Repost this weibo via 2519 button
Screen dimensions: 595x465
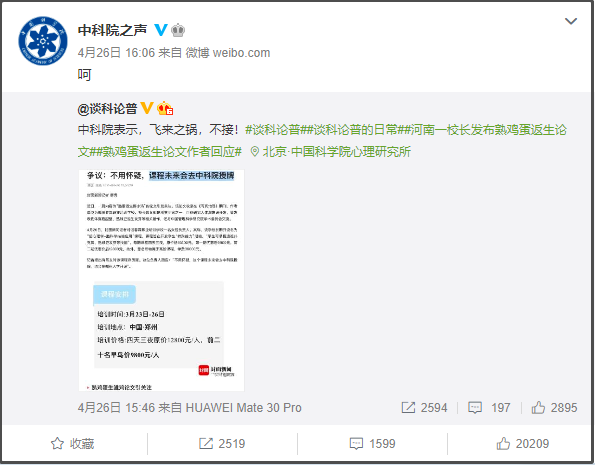[x=222, y=443]
